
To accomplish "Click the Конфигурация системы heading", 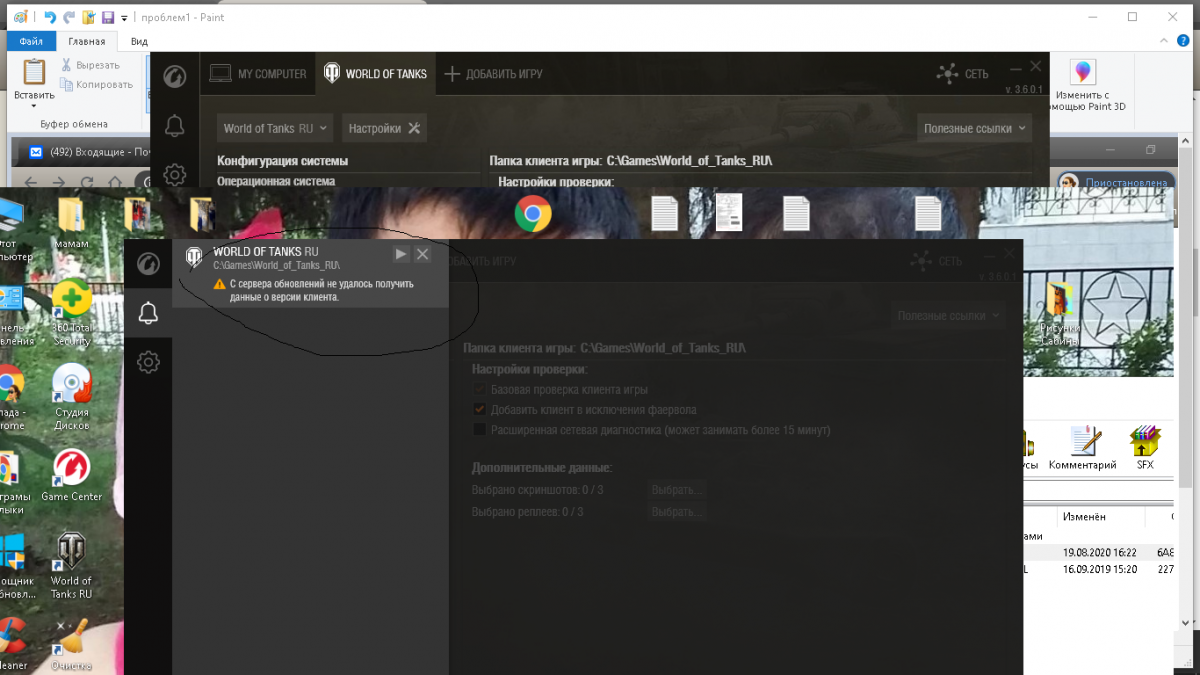I will pyautogui.click(x=283, y=161).
